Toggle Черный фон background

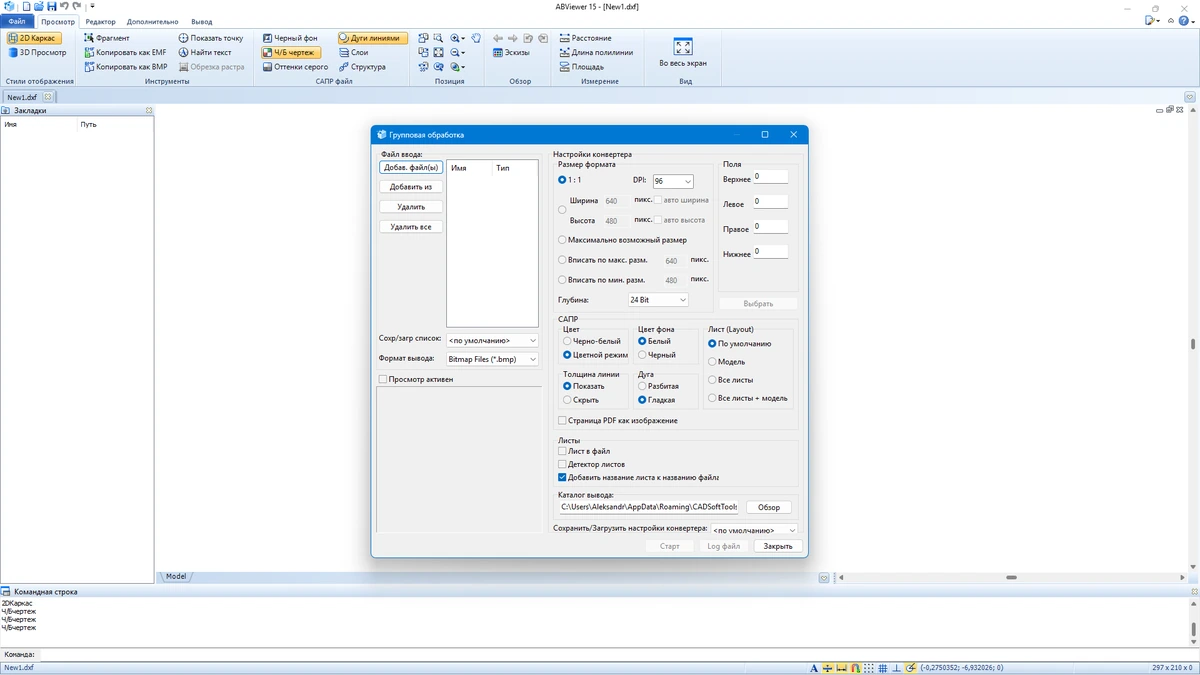tap(290, 38)
